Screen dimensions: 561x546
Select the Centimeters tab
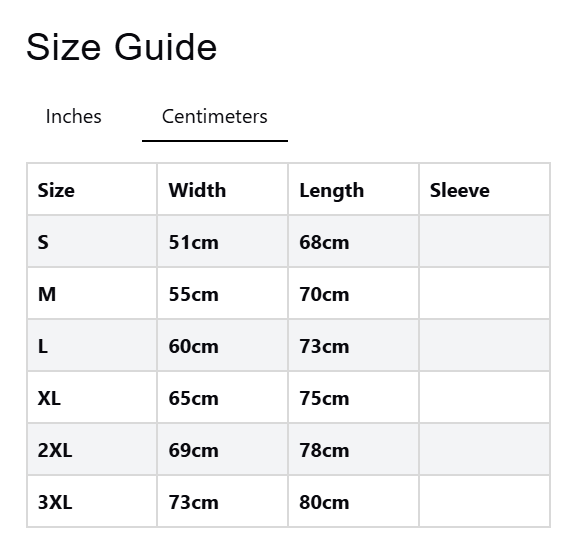point(215,117)
